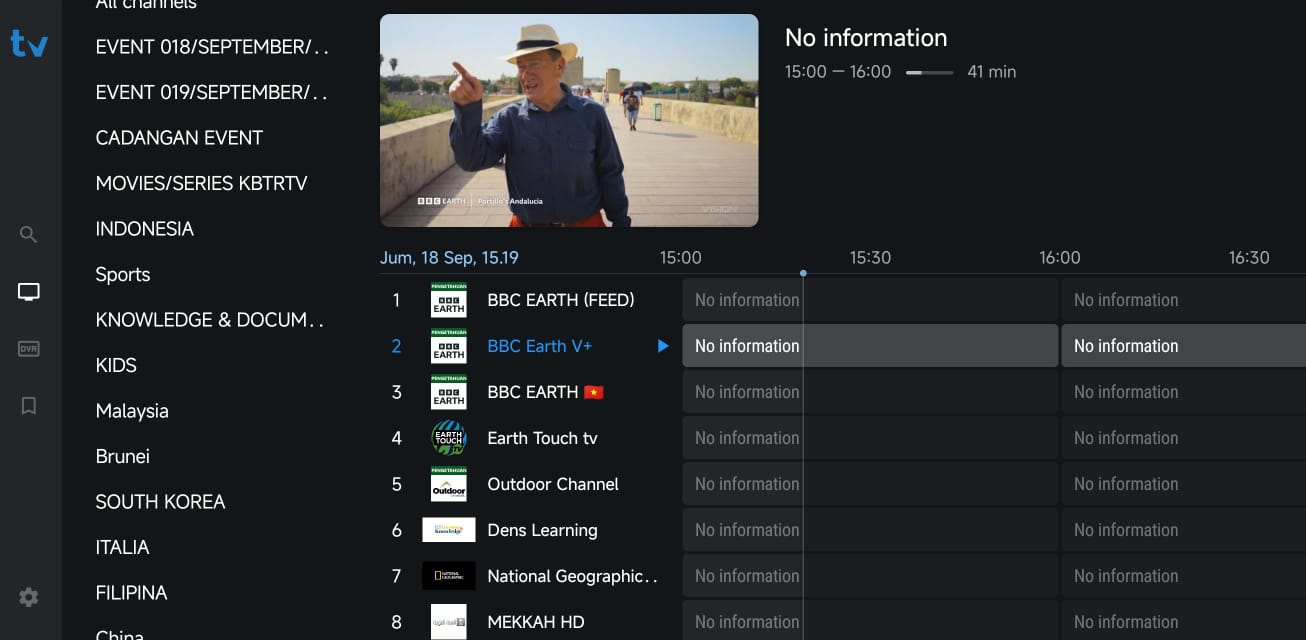
Task: Select National Geographic.. channel name
Action: point(573,576)
